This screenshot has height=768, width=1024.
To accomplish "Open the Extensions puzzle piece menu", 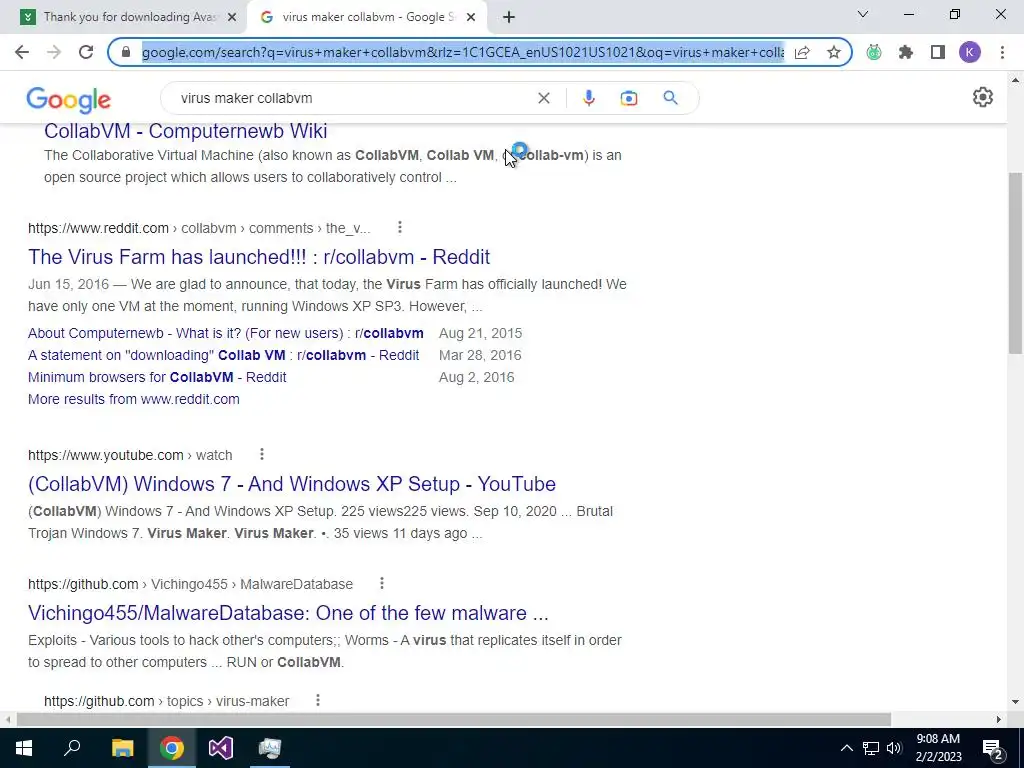I will click(906, 52).
